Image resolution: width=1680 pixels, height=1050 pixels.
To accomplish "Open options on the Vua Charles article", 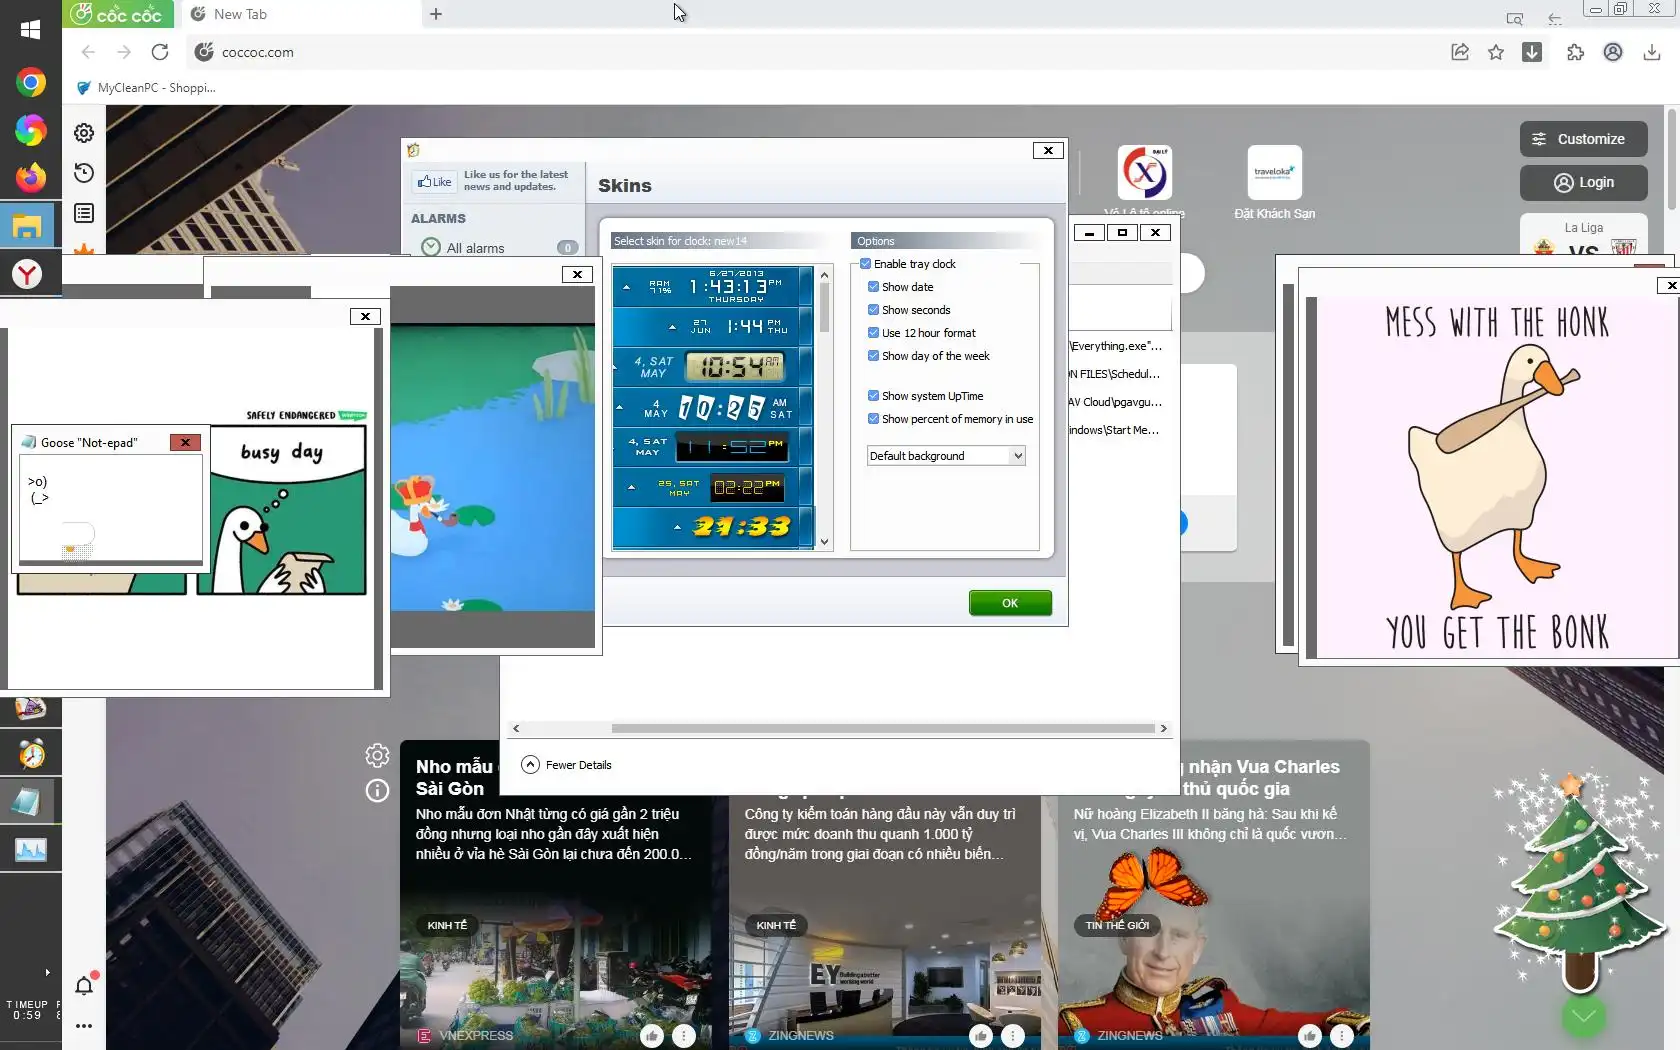I will pyautogui.click(x=1342, y=1036).
